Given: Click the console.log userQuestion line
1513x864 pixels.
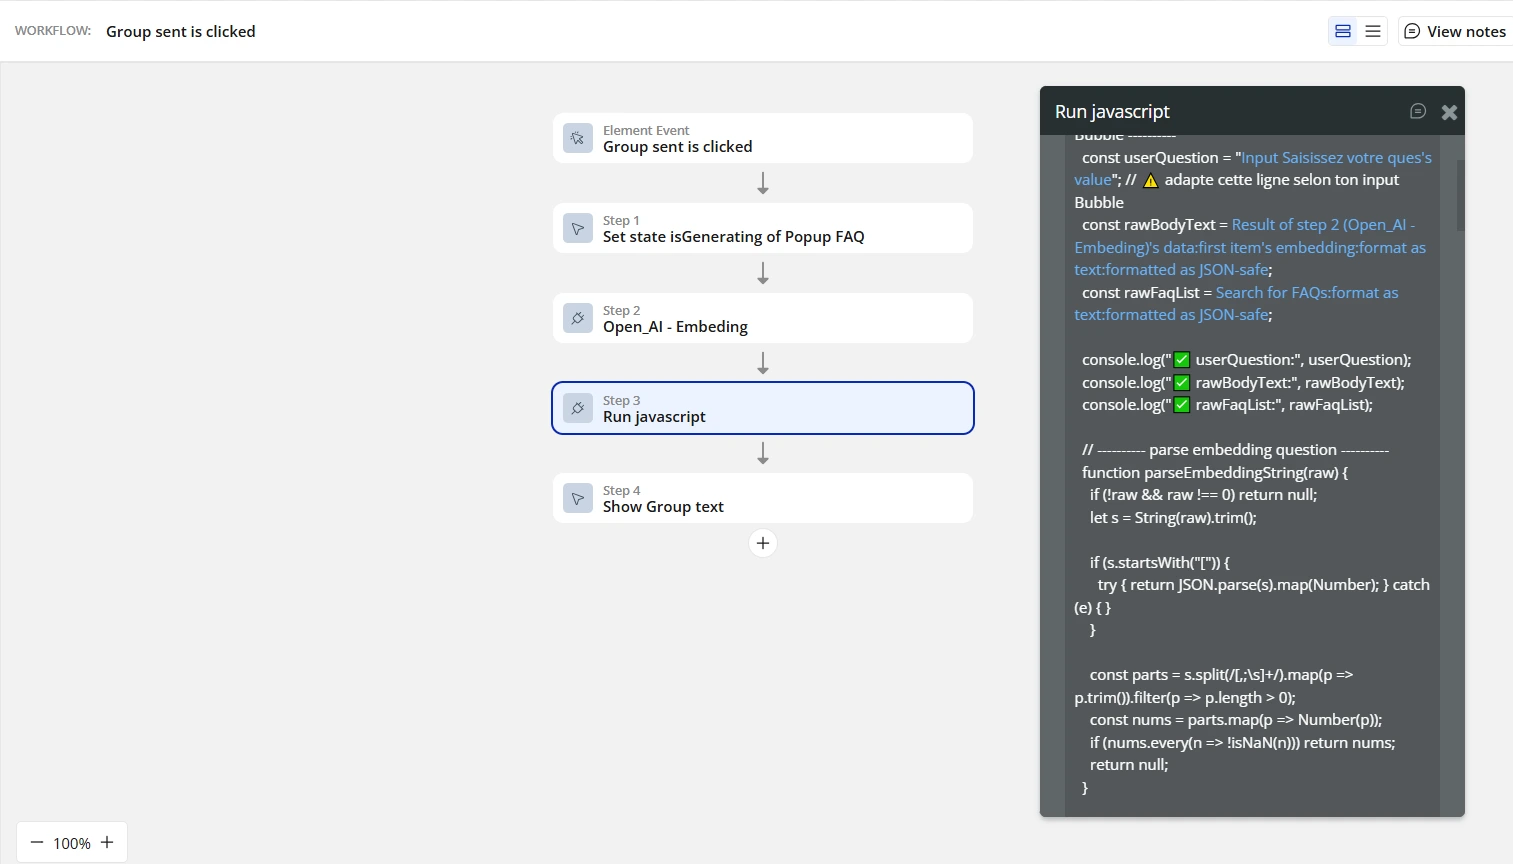Looking at the screenshot, I should pyautogui.click(x=1247, y=360).
